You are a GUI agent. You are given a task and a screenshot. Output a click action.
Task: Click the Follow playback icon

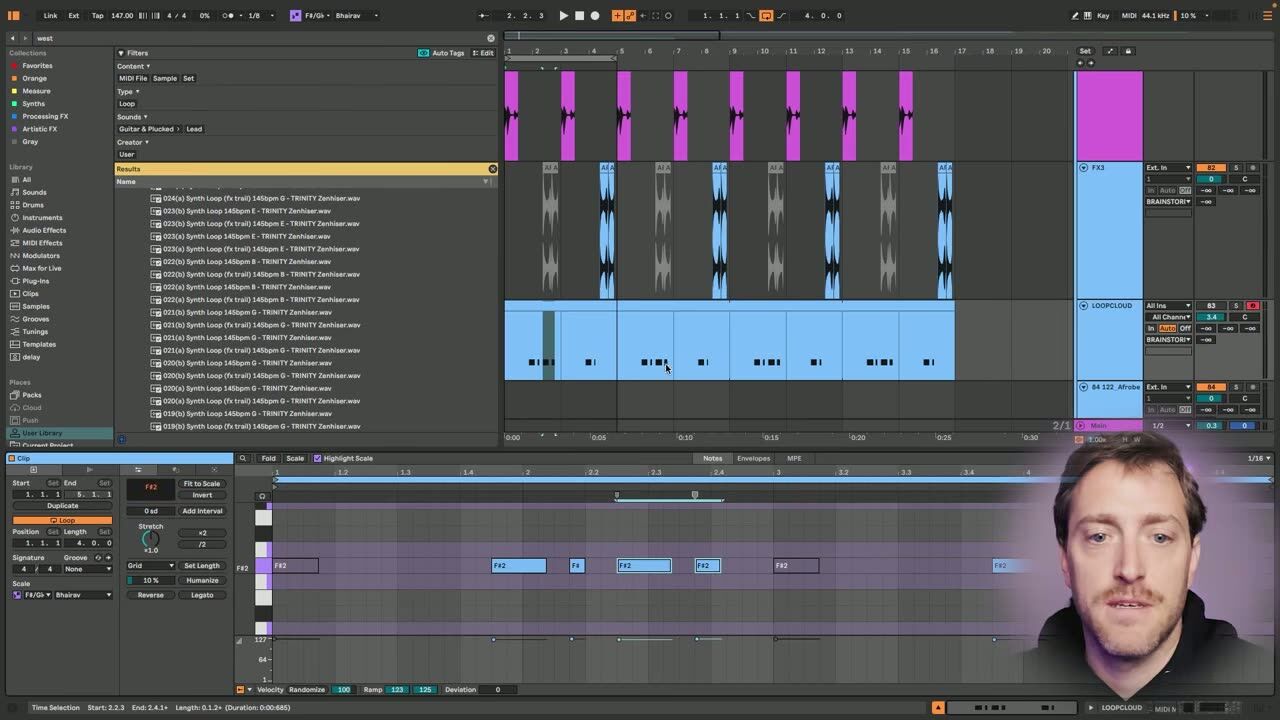[484, 15]
